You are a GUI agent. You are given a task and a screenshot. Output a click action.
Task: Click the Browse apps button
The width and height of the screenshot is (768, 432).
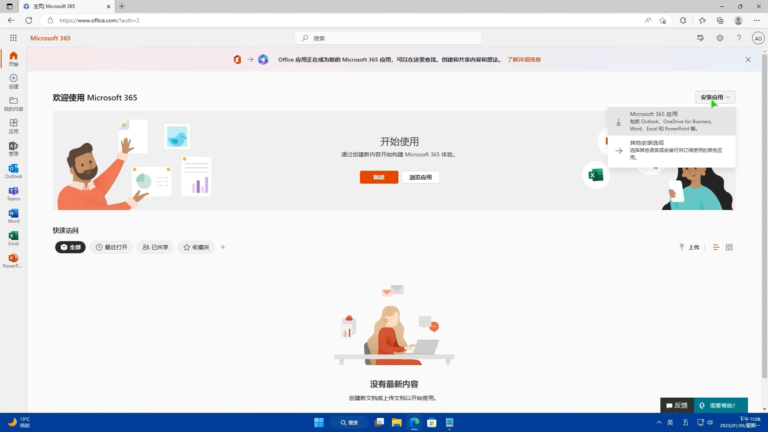(420, 177)
